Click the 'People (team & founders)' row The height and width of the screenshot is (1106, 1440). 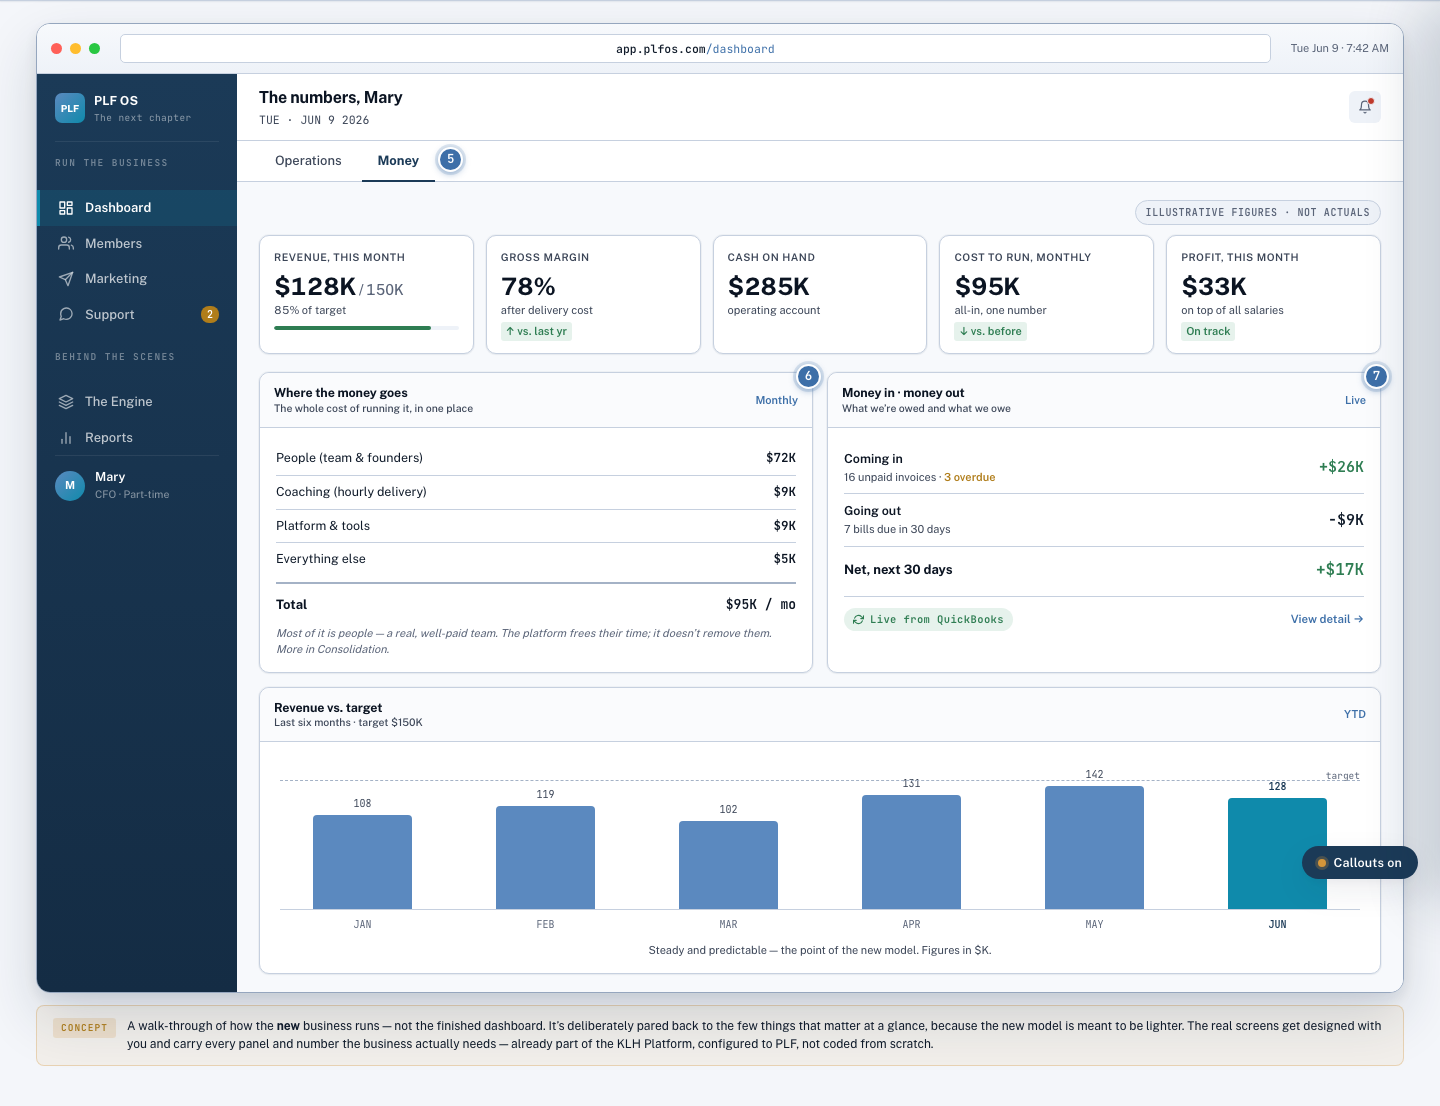(x=536, y=458)
